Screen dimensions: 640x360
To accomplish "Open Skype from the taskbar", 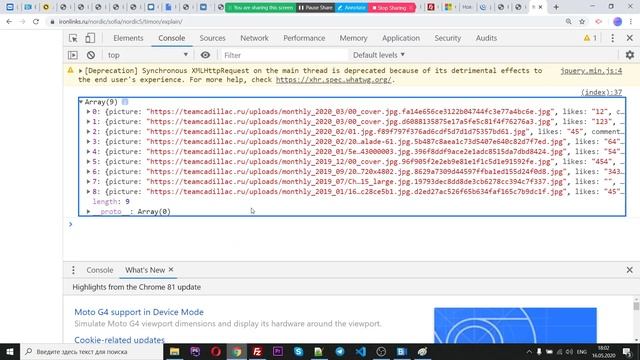I will point(298,351).
